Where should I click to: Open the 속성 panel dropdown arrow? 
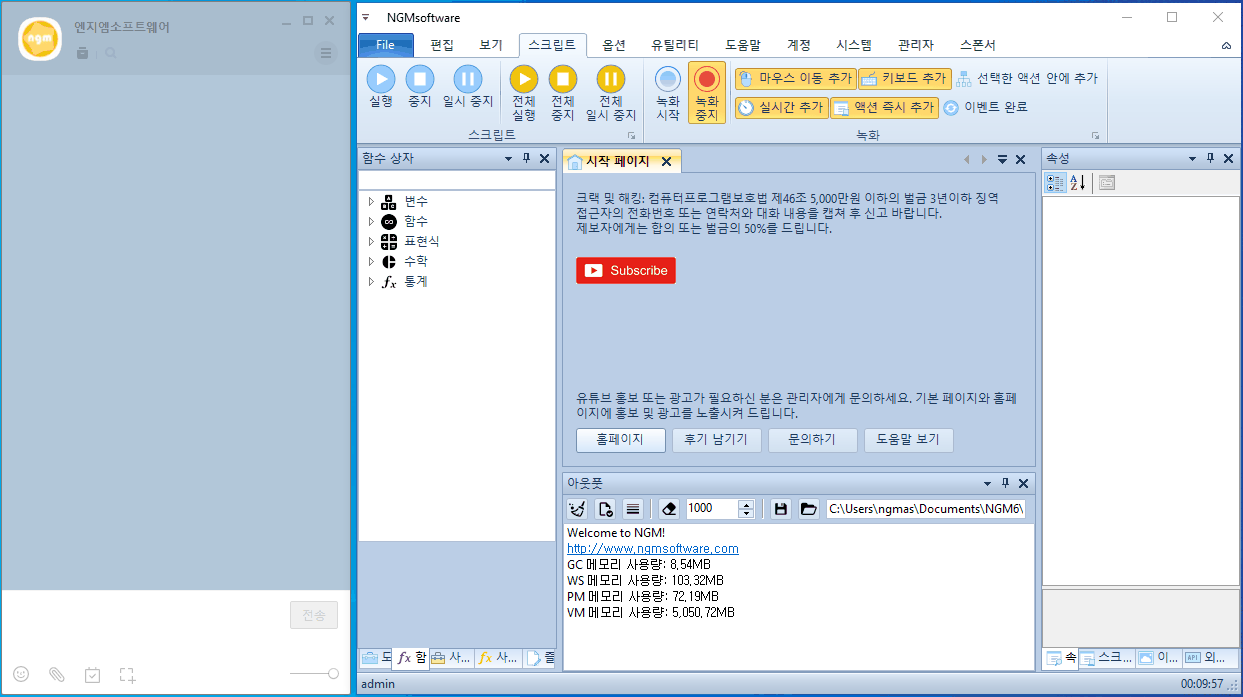click(1192, 158)
